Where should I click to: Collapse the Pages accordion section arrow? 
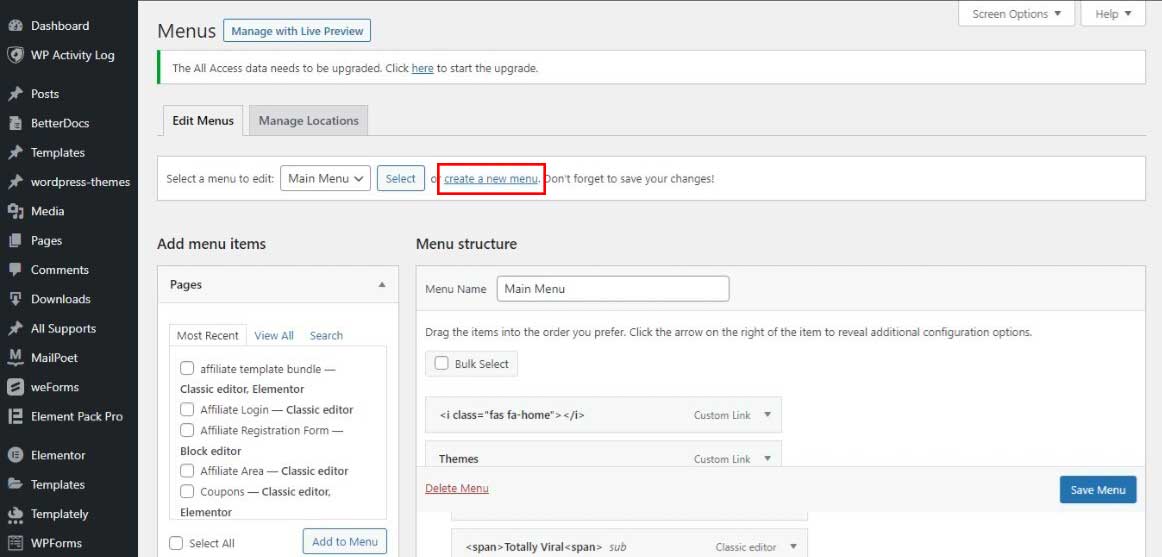pyautogui.click(x=382, y=284)
